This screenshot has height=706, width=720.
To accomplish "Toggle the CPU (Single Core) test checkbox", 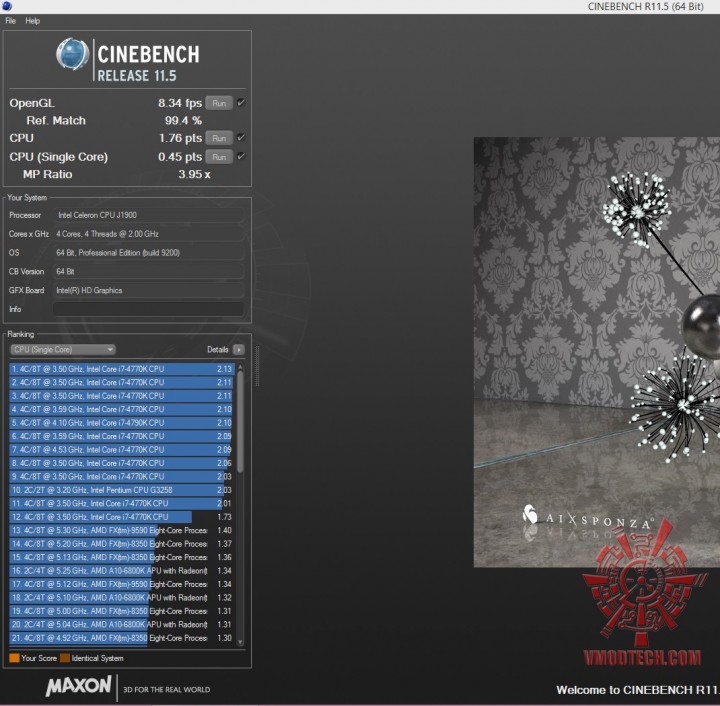I will point(241,157).
